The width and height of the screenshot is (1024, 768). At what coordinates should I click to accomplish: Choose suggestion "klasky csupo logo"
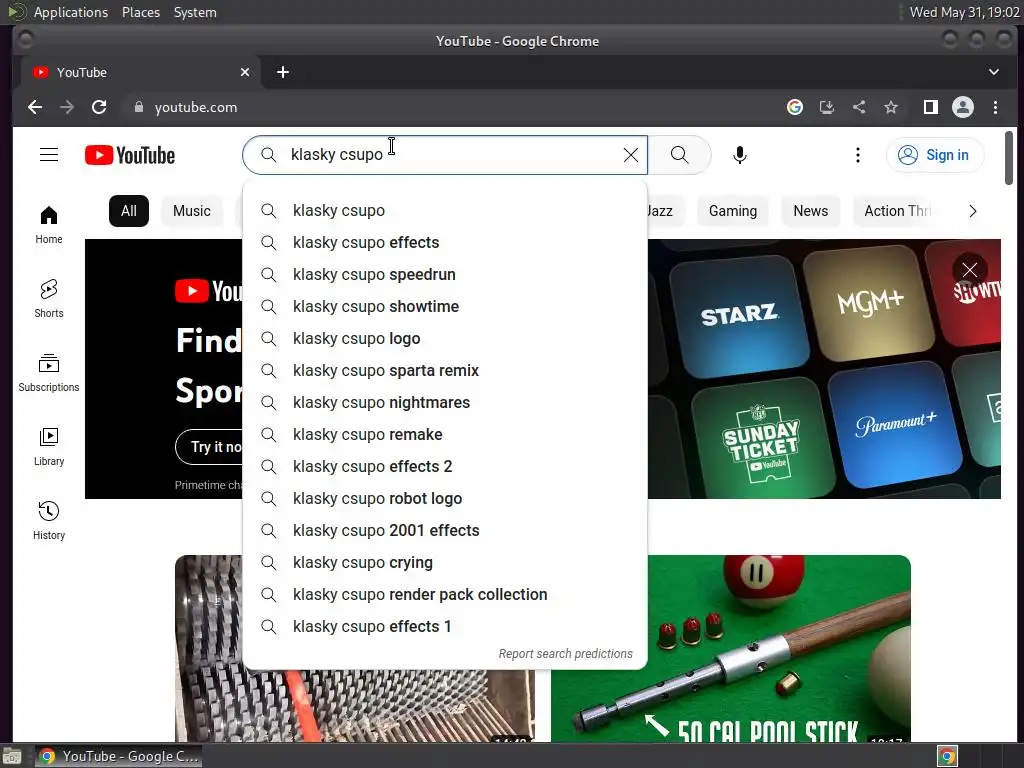tap(445, 338)
